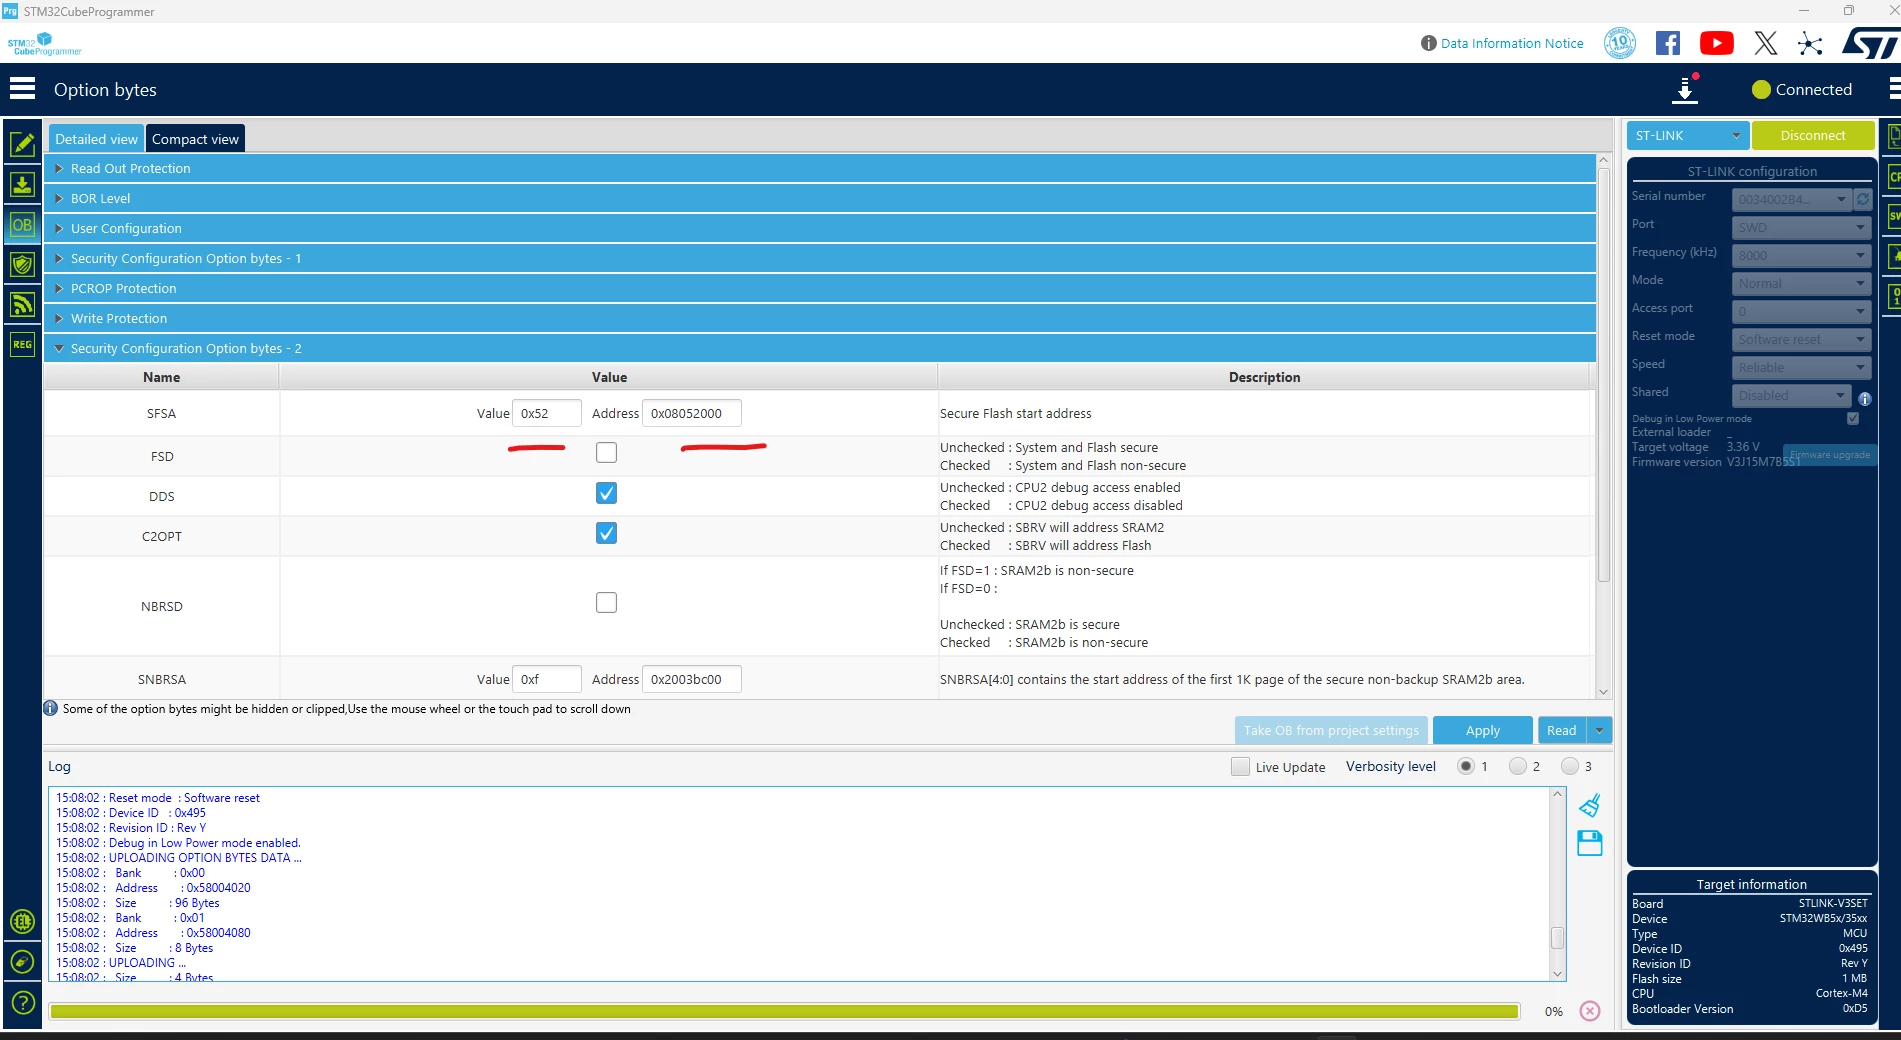This screenshot has width=1901, height=1040.
Task: Clear the log with the broom icon
Action: pos(1589,805)
